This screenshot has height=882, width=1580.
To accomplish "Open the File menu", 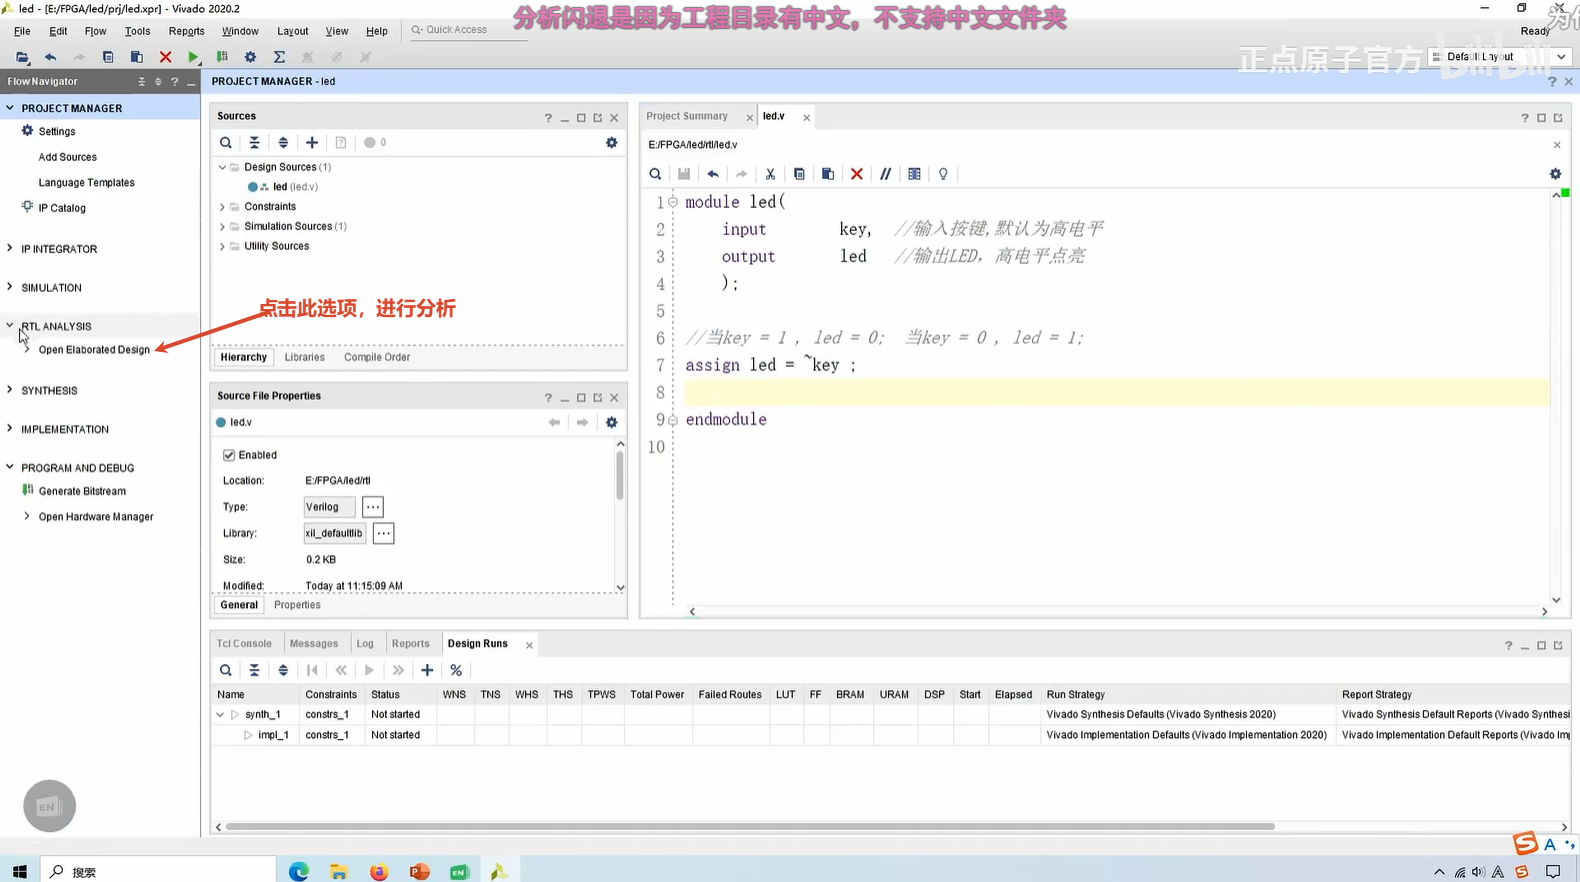I will tap(22, 31).
